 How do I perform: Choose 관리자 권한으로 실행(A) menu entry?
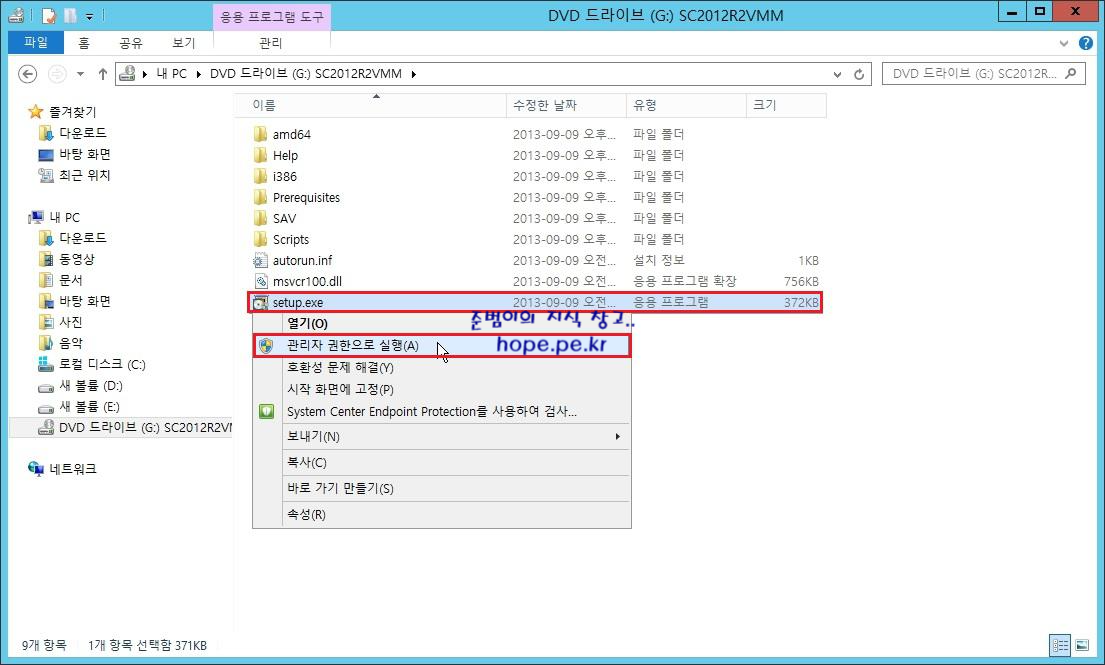(442, 345)
